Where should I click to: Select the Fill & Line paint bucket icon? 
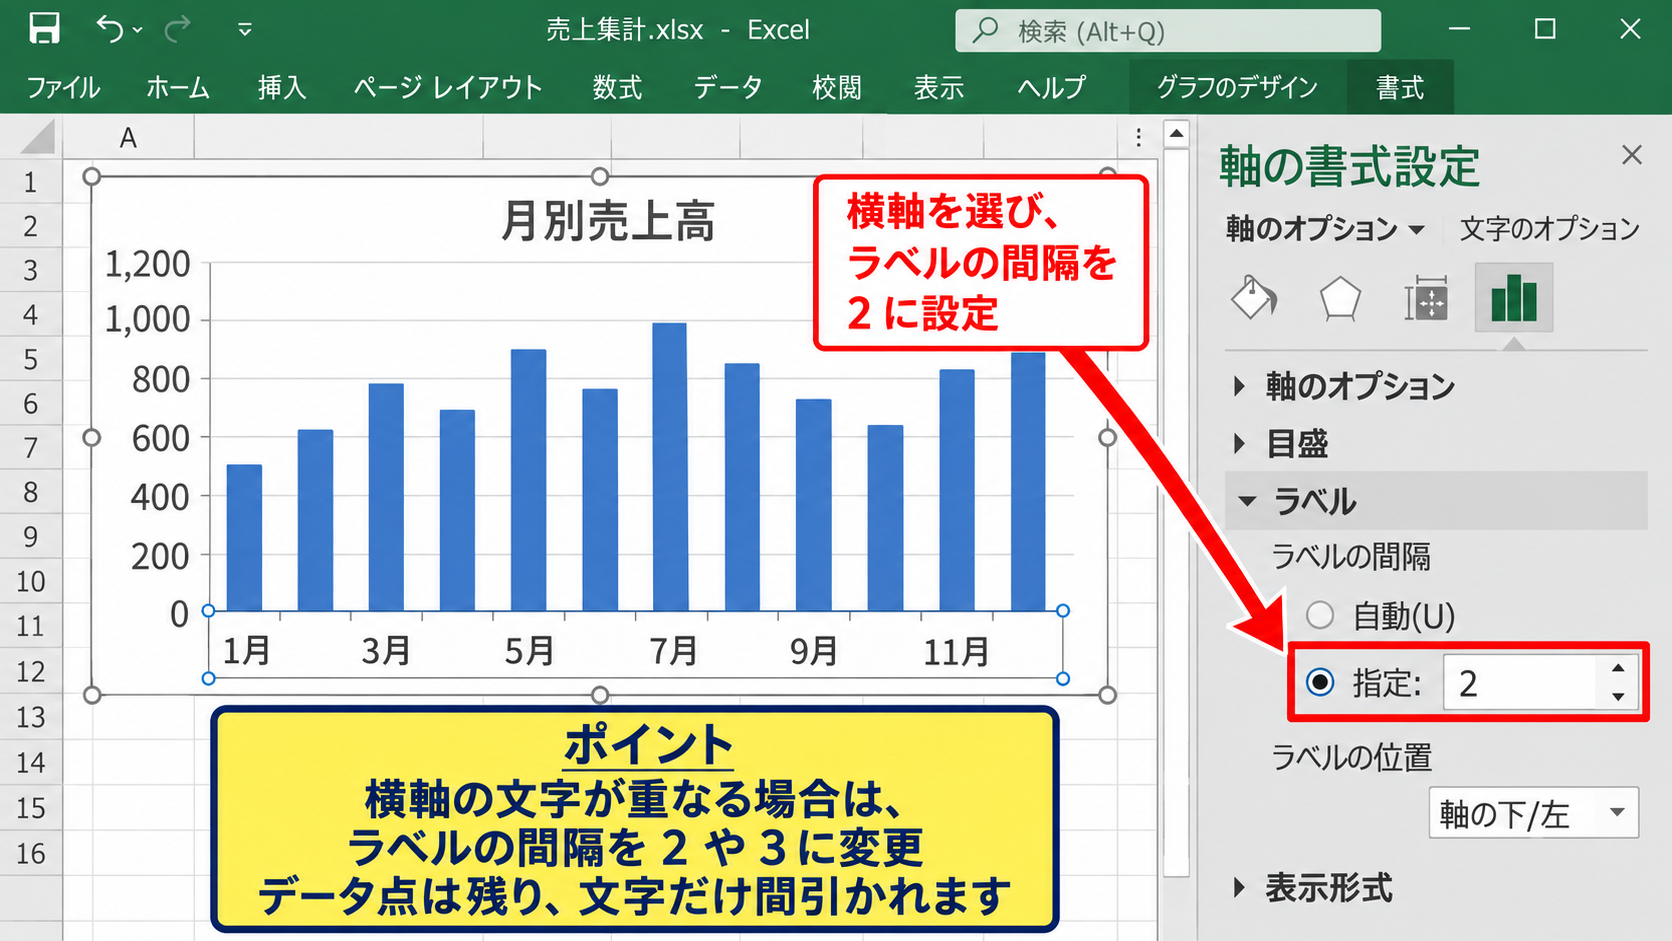(x=1254, y=298)
